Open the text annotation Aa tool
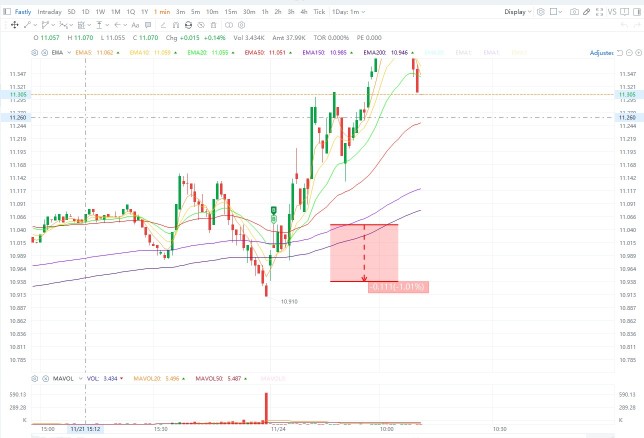 point(135,25)
